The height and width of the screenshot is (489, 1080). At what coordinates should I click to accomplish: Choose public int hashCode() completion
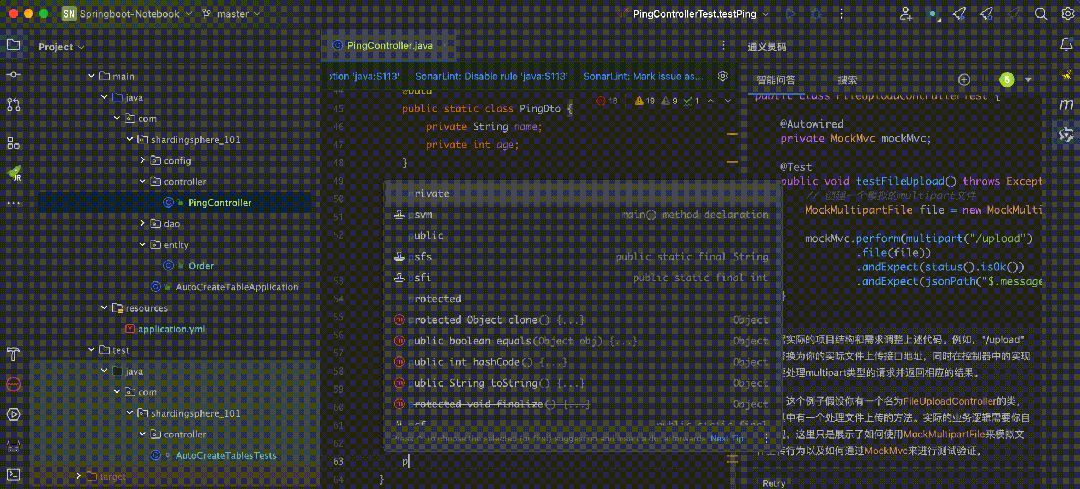tap(583, 362)
